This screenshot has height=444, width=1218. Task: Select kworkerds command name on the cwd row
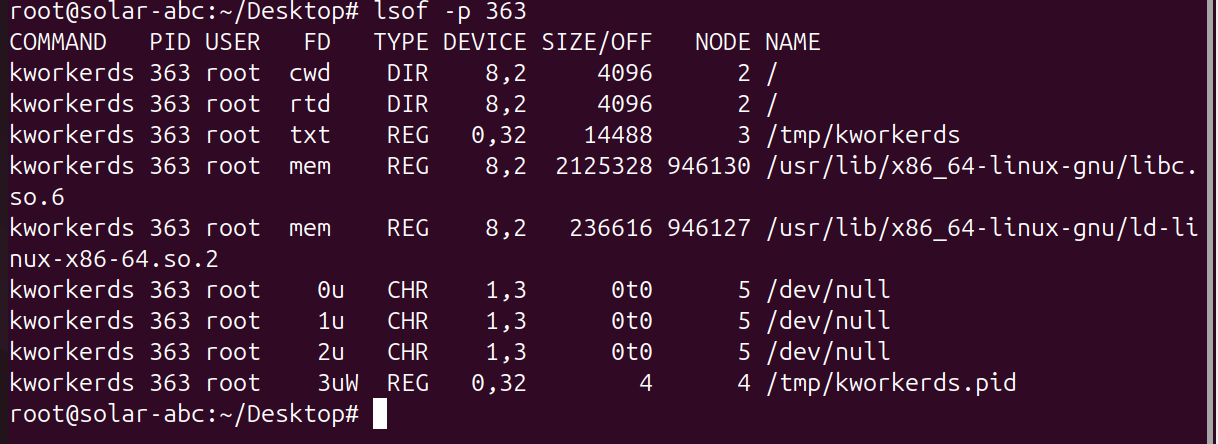coord(71,74)
